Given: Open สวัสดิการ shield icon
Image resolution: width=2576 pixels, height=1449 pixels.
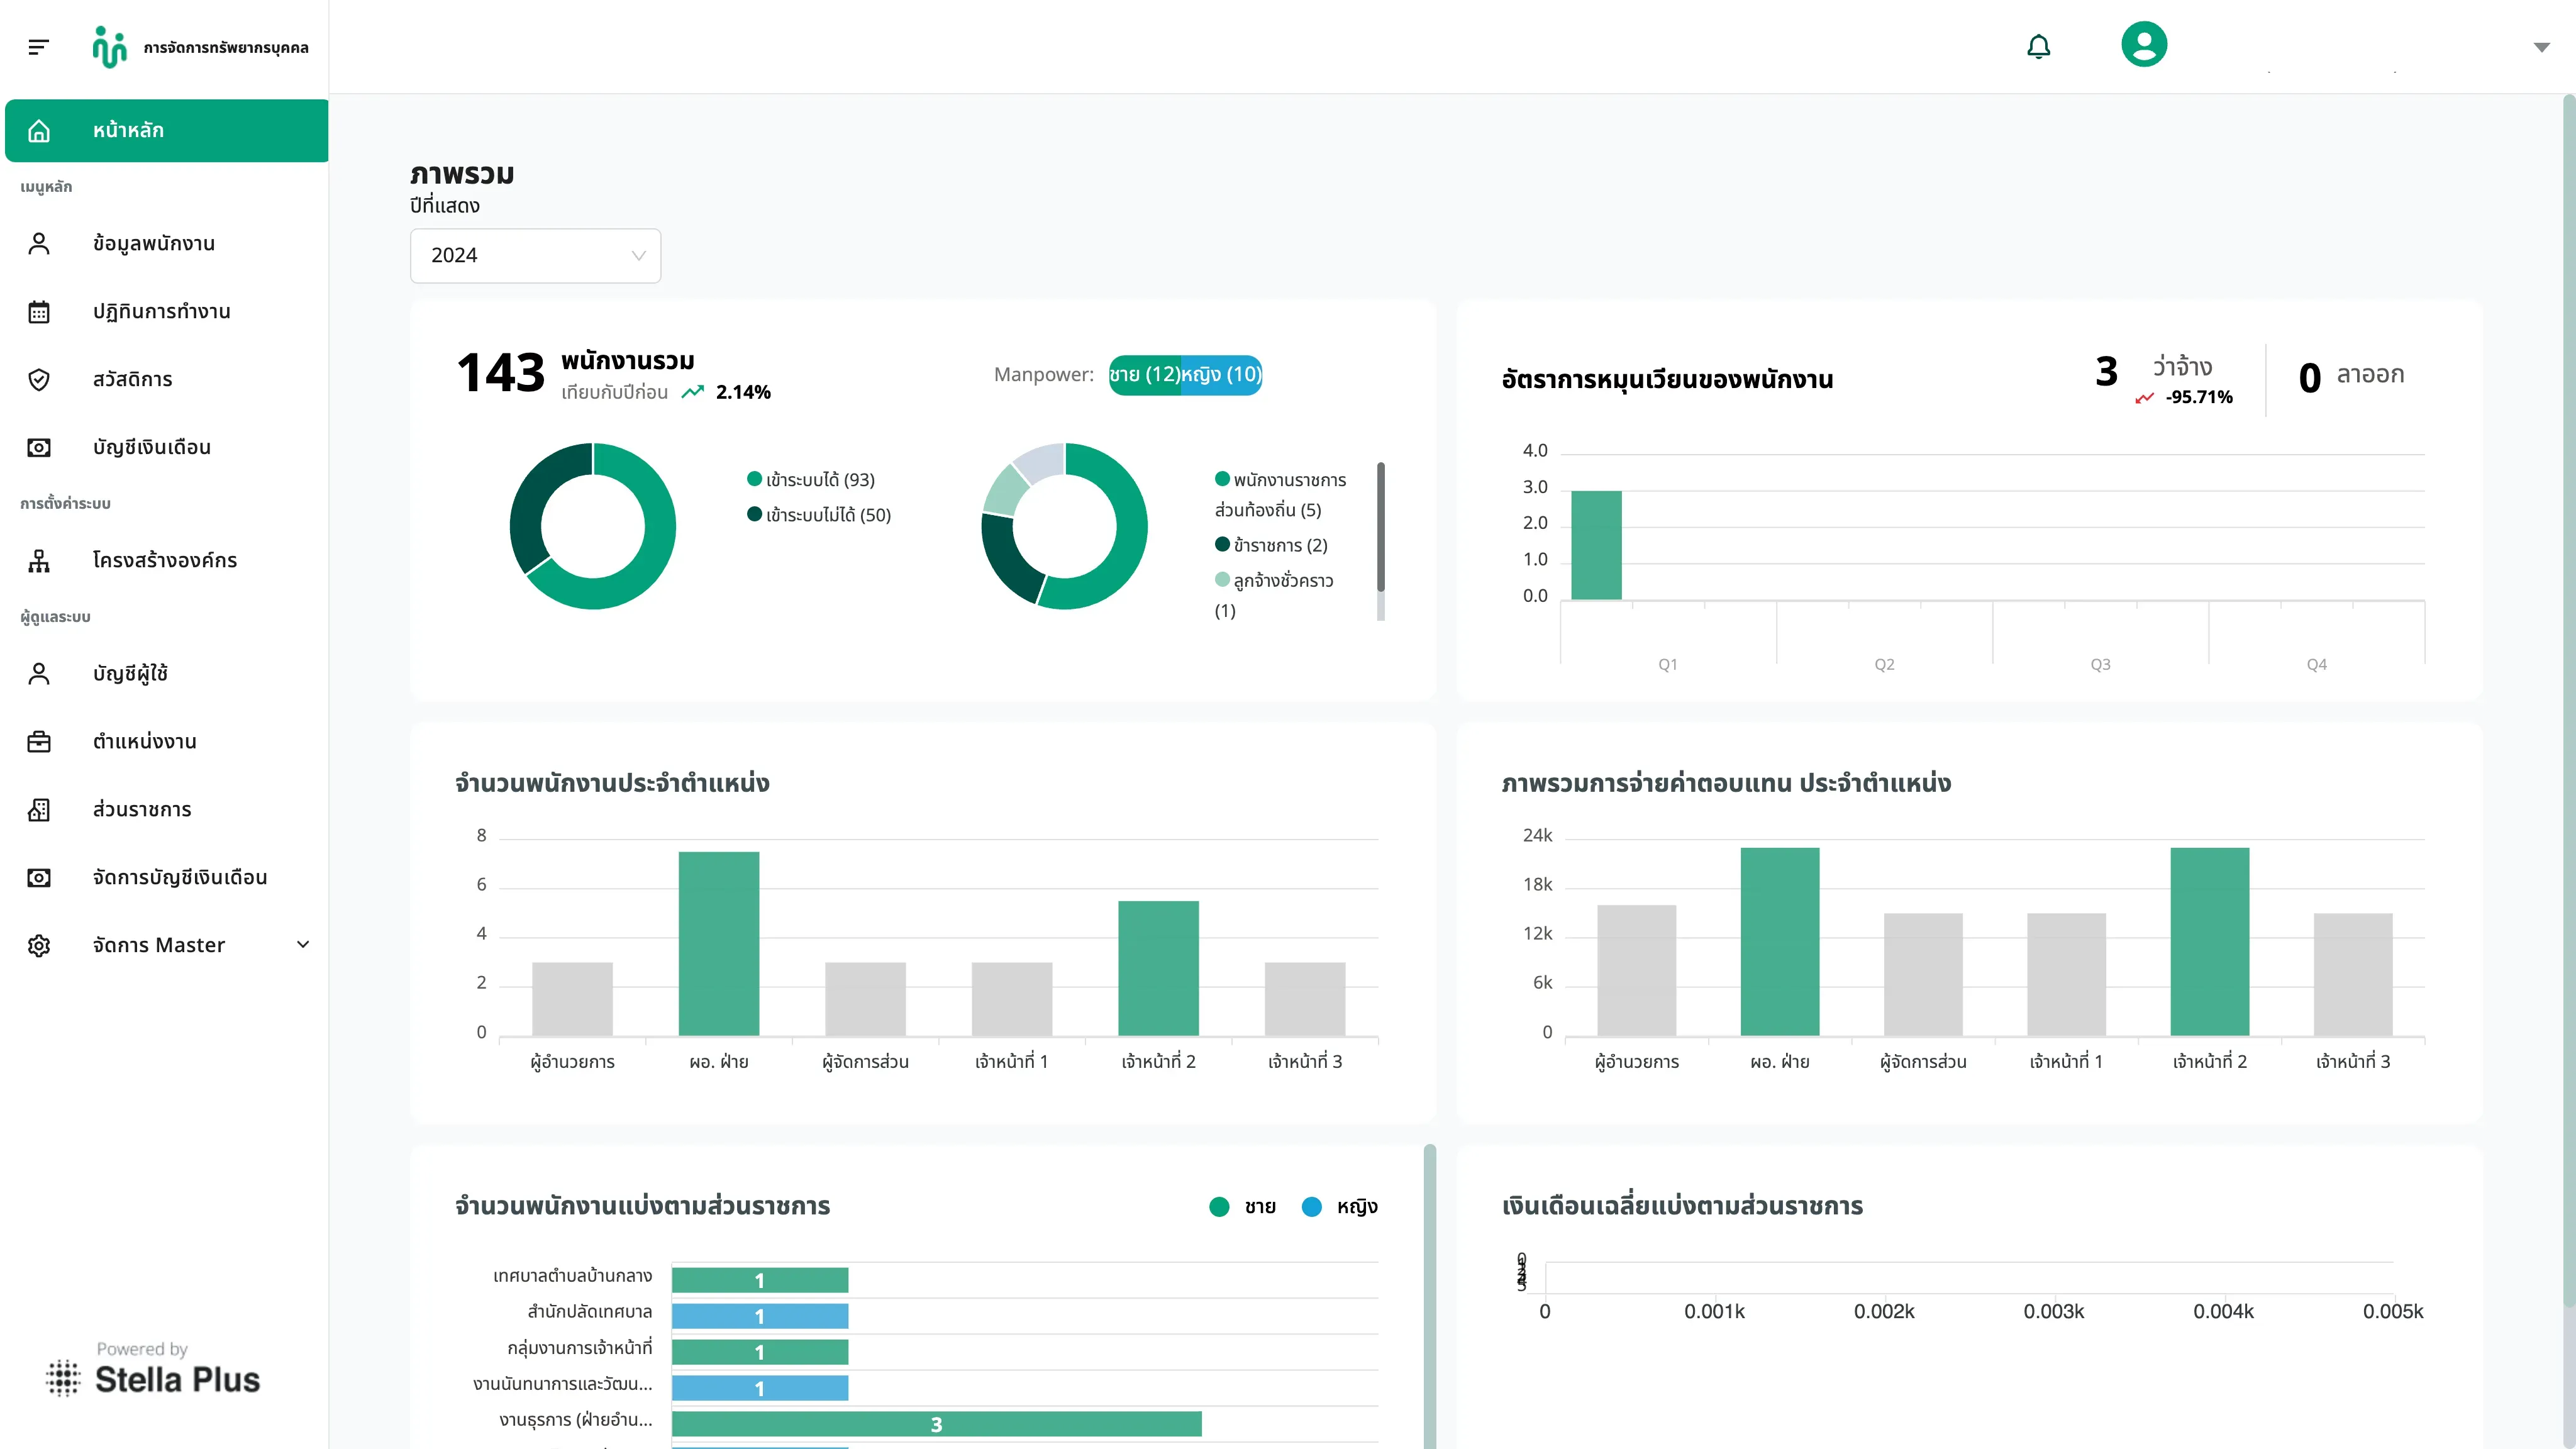Looking at the screenshot, I should [x=39, y=380].
